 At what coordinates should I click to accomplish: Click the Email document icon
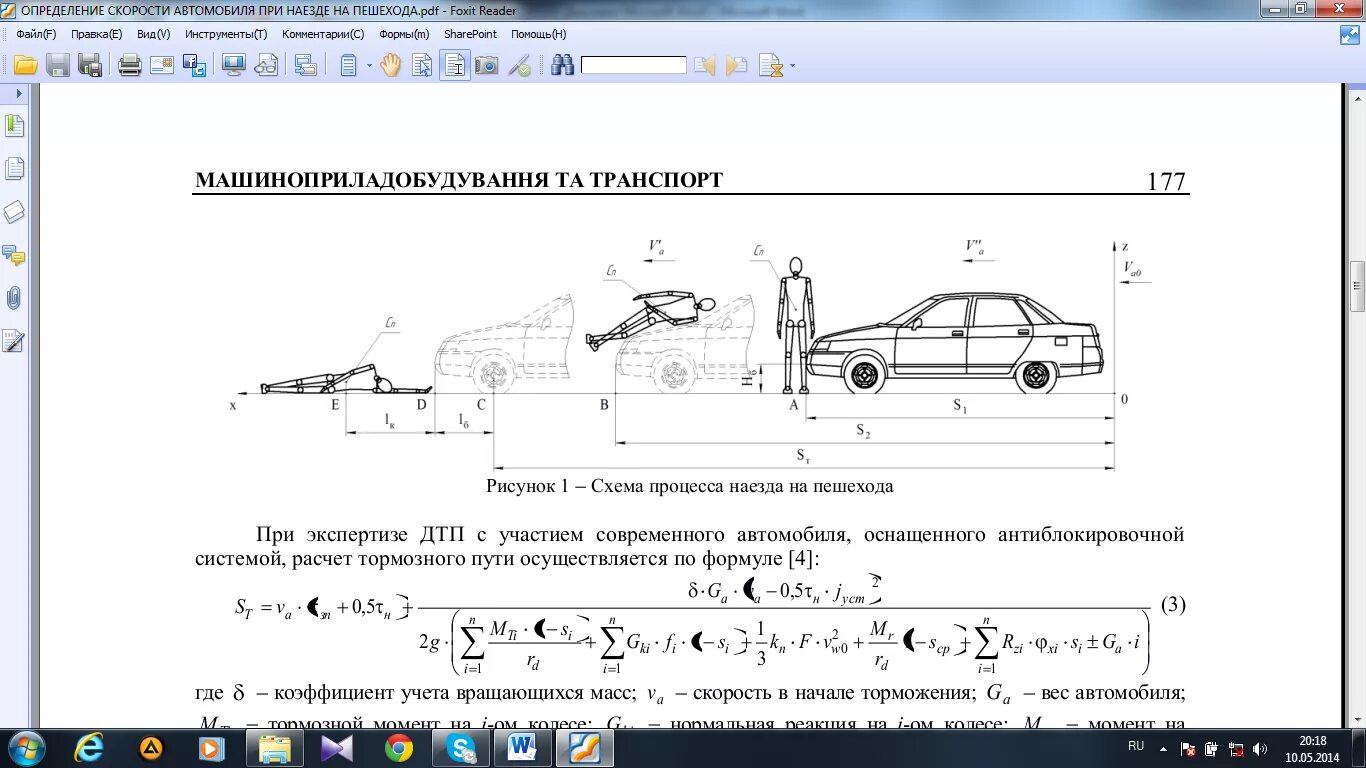click(162, 66)
